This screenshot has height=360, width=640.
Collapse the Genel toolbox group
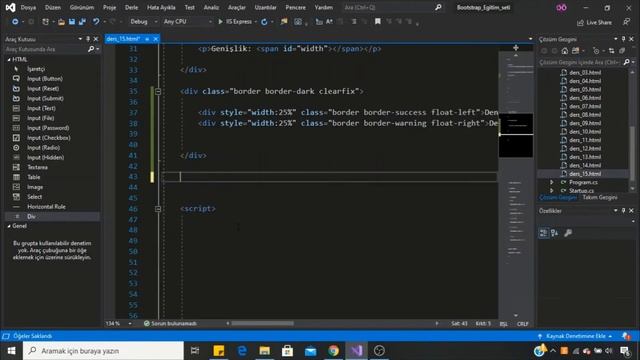pos(9,226)
